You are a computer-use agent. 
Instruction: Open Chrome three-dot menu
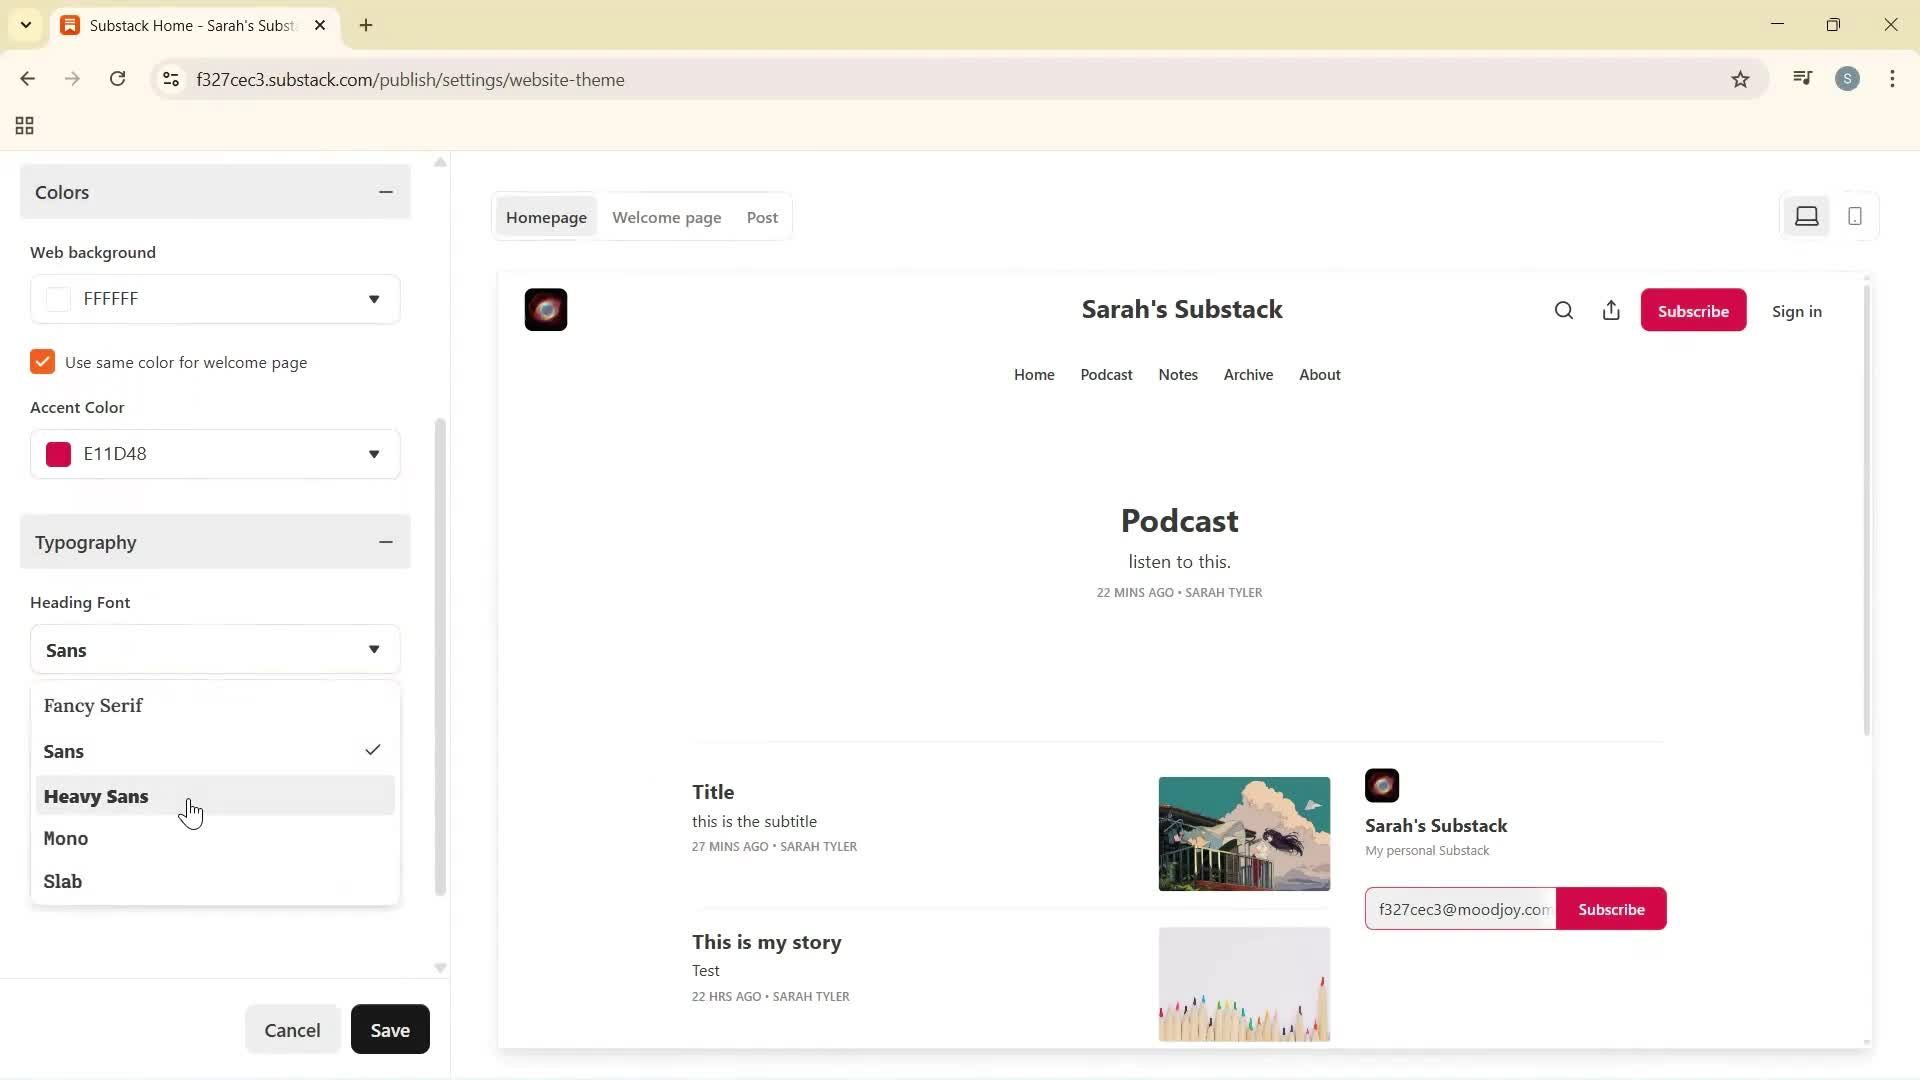click(1892, 79)
